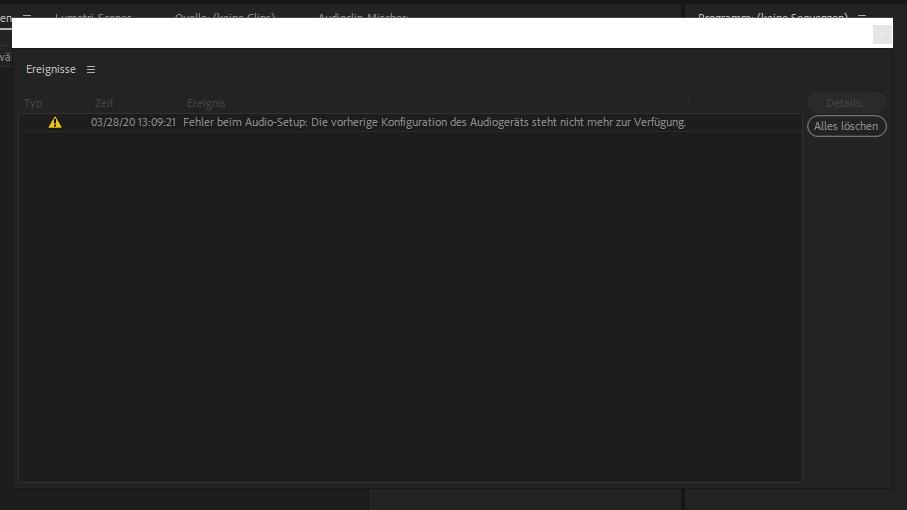Open the Programm panel menu icon in the background
Screen dimensions: 907x510
(862, 15)
